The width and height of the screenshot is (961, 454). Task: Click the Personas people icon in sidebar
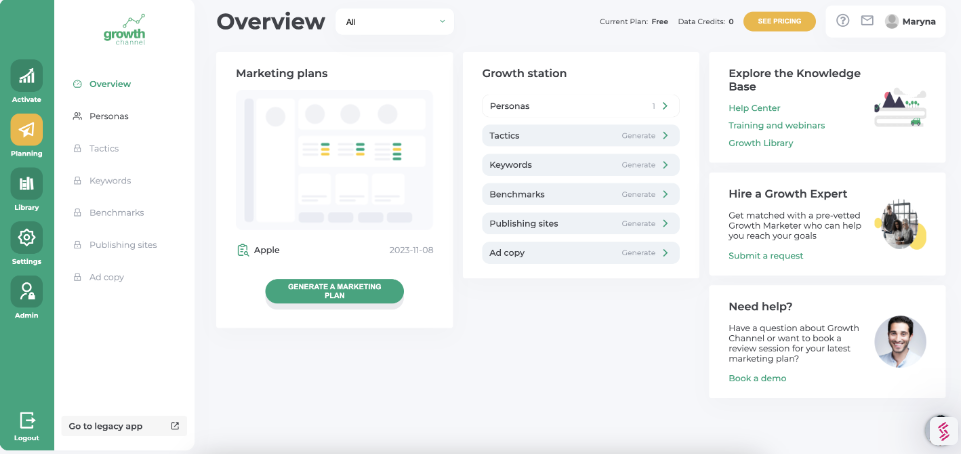click(x=77, y=116)
